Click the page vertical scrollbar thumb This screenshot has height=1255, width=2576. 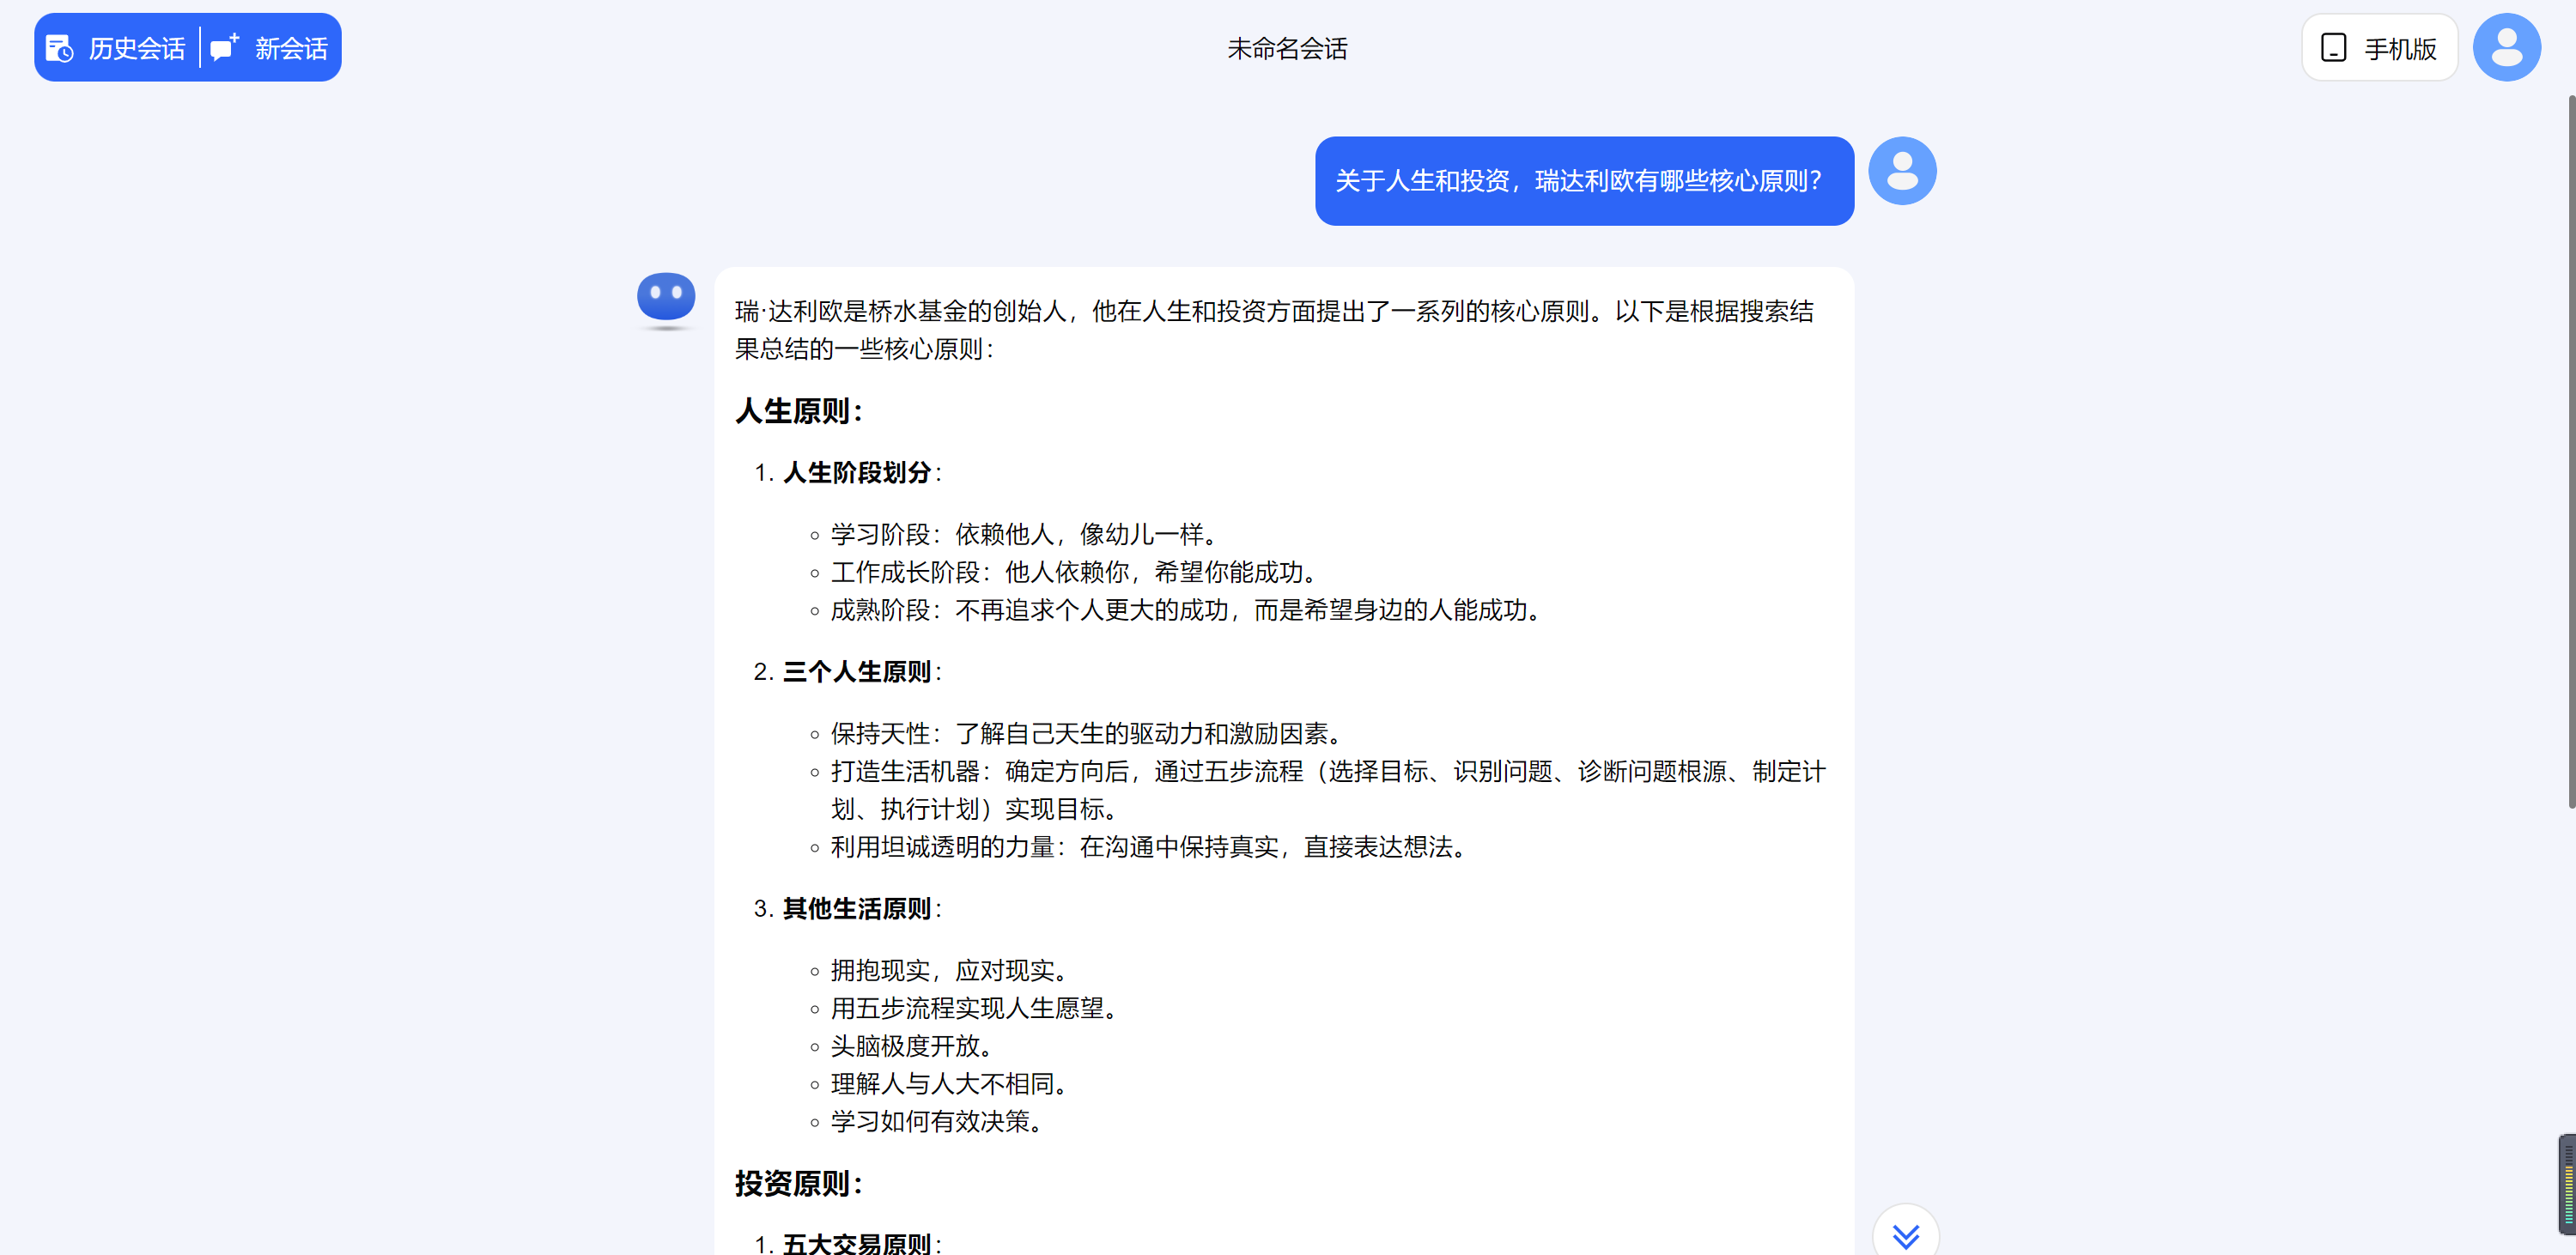(2571, 450)
